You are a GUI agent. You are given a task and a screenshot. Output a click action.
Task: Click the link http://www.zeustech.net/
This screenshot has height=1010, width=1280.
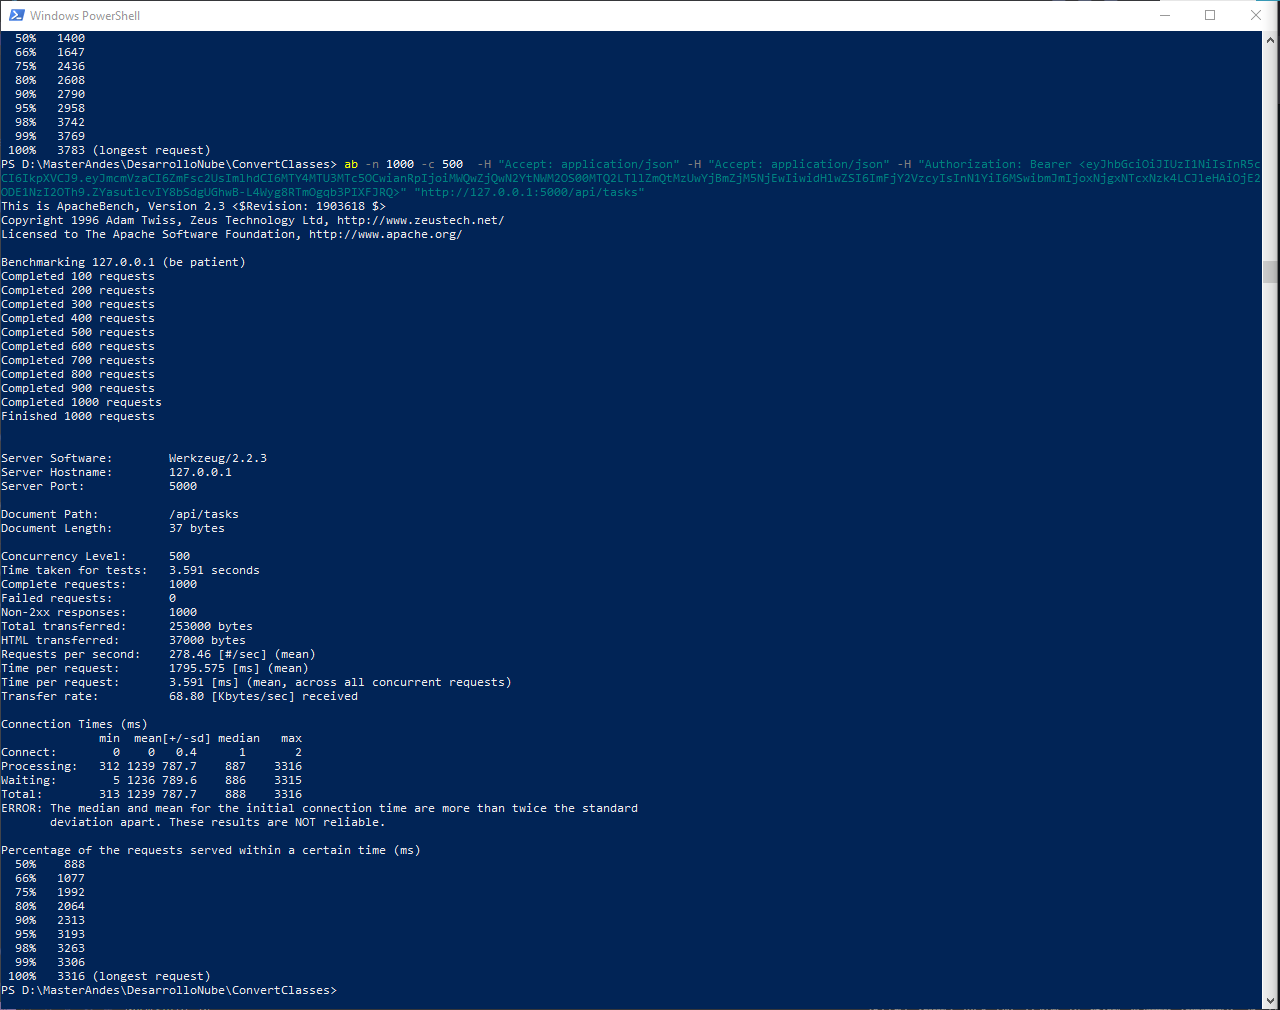coord(420,219)
